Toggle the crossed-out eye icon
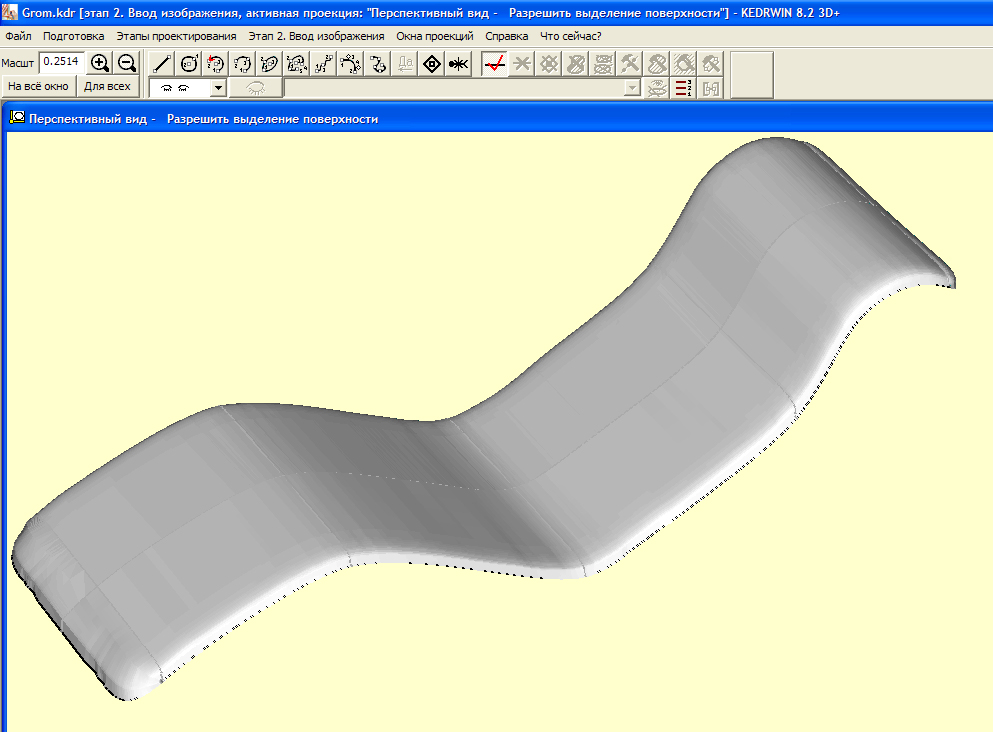993x732 pixels. [x=656, y=88]
